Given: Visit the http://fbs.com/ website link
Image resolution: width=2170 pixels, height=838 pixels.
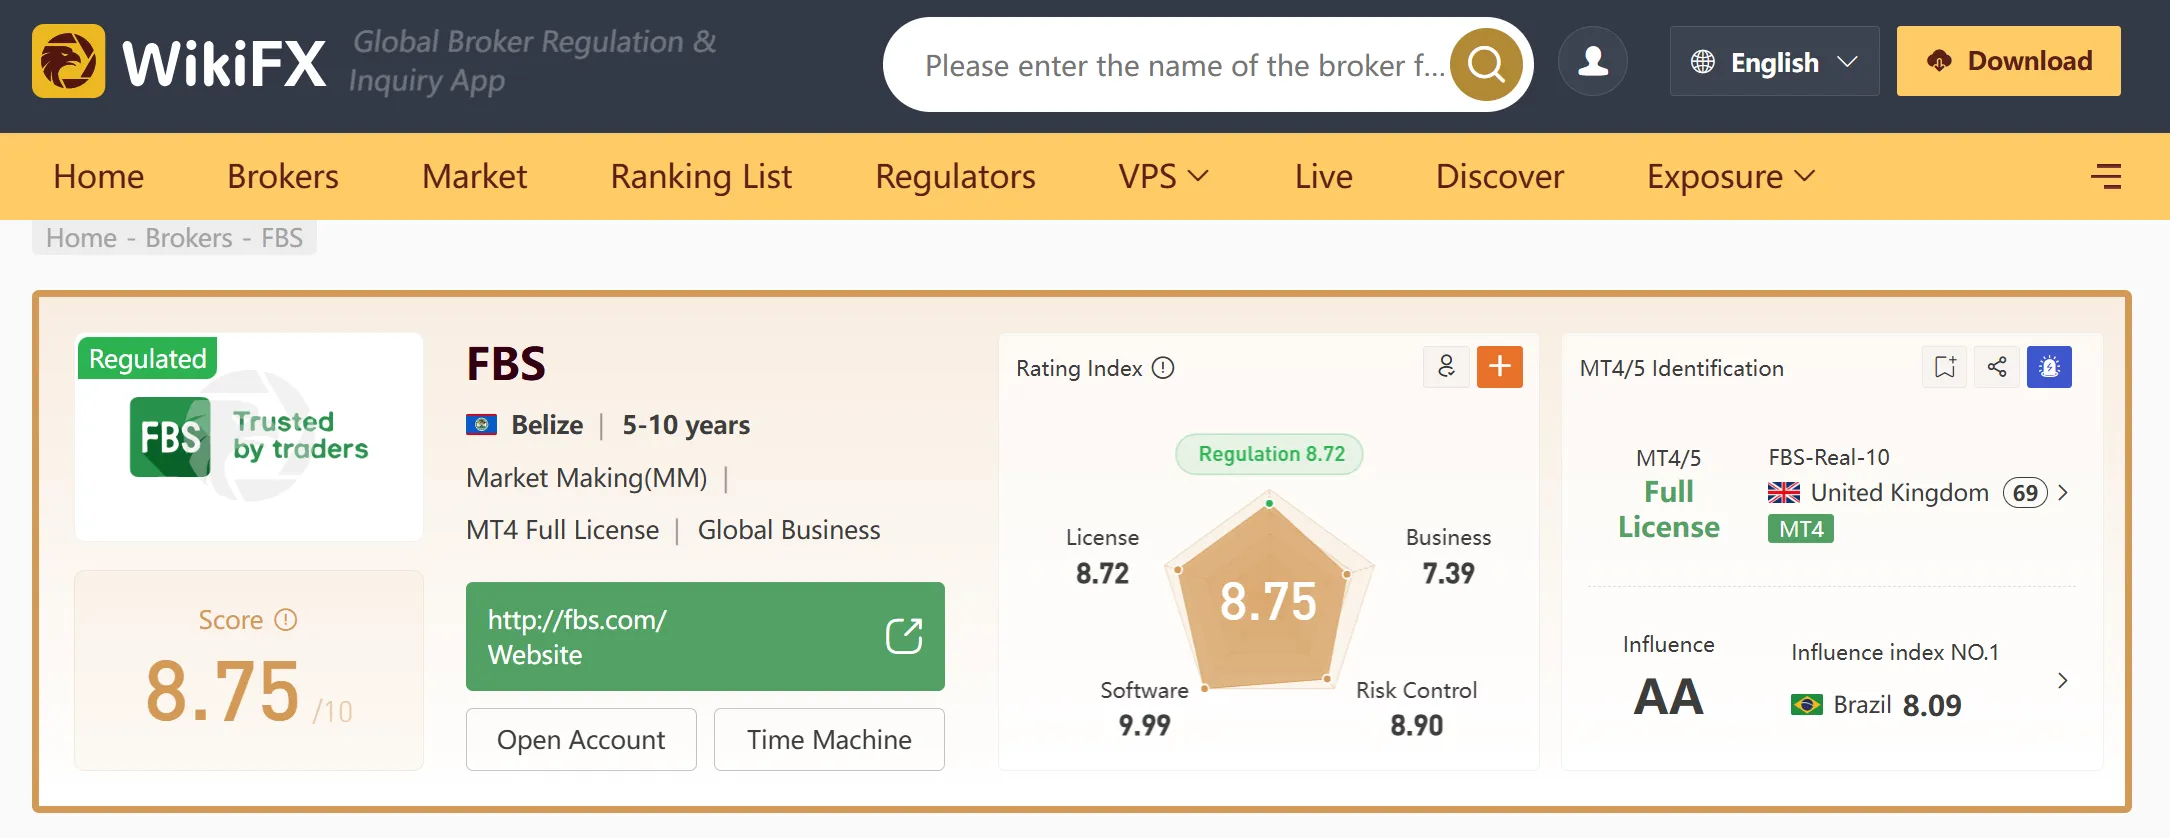Looking at the screenshot, I should point(705,636).
